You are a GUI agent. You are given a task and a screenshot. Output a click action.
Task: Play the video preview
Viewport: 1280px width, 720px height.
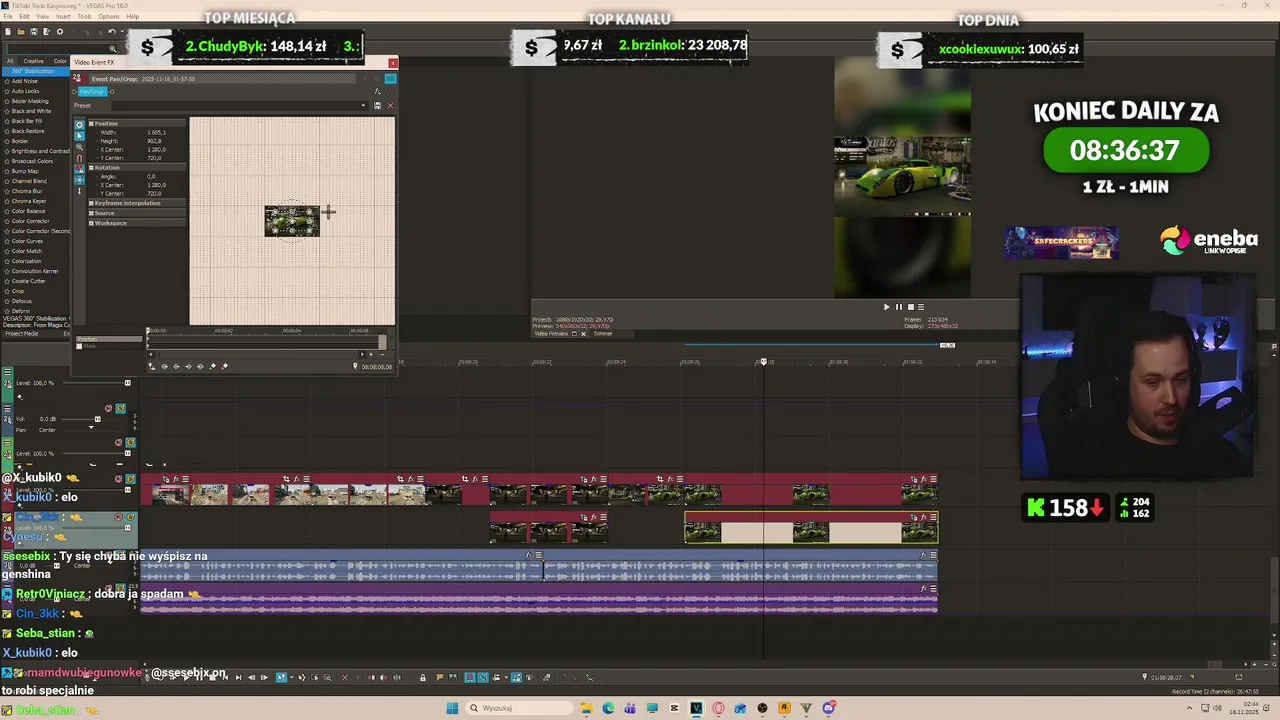pyautogui.click(x=886, y=307)
